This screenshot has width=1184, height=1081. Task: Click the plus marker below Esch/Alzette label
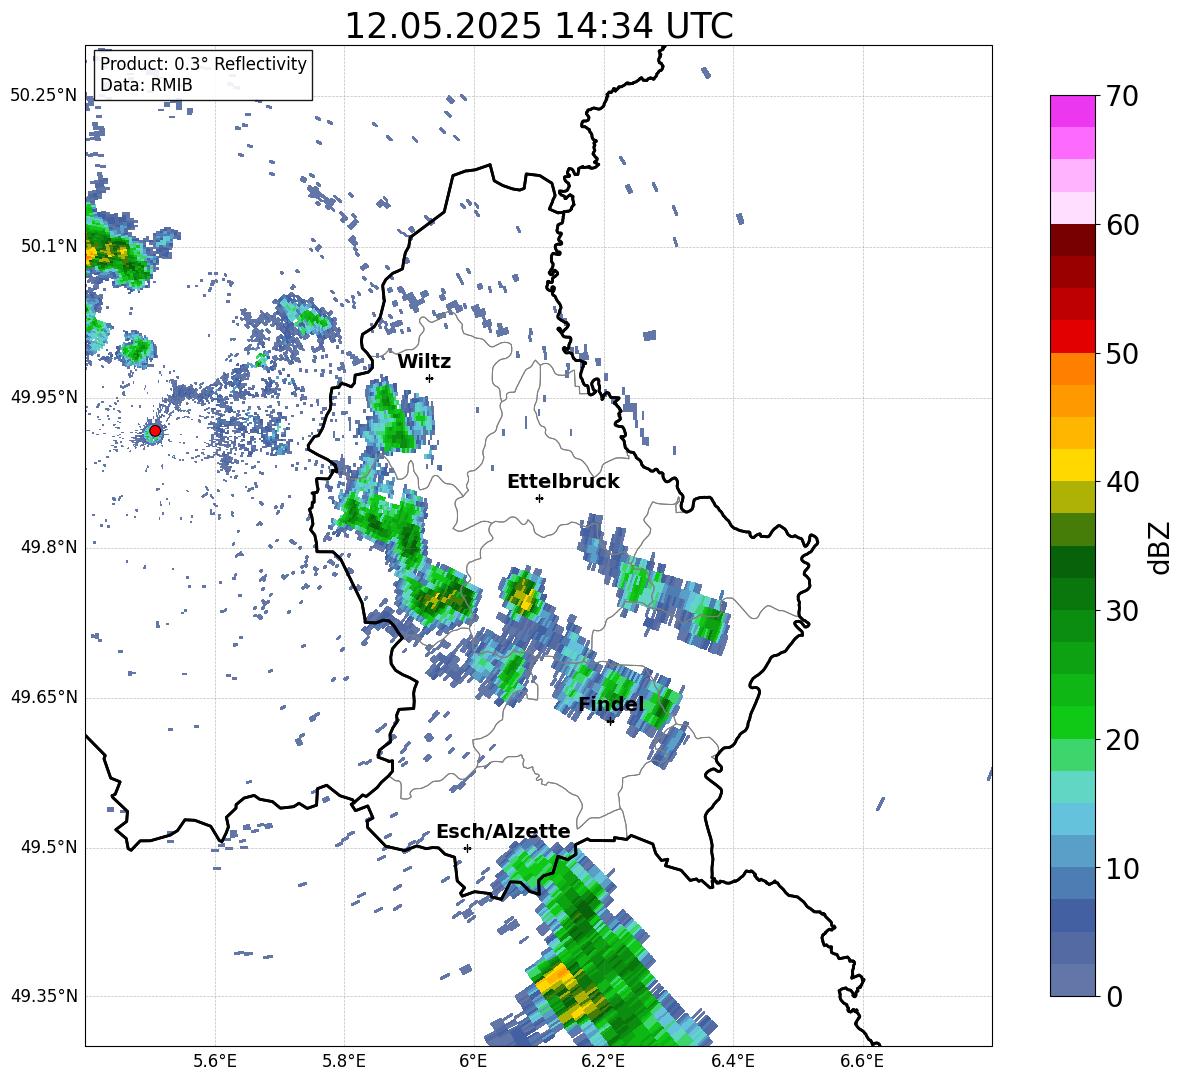[467, 848]
